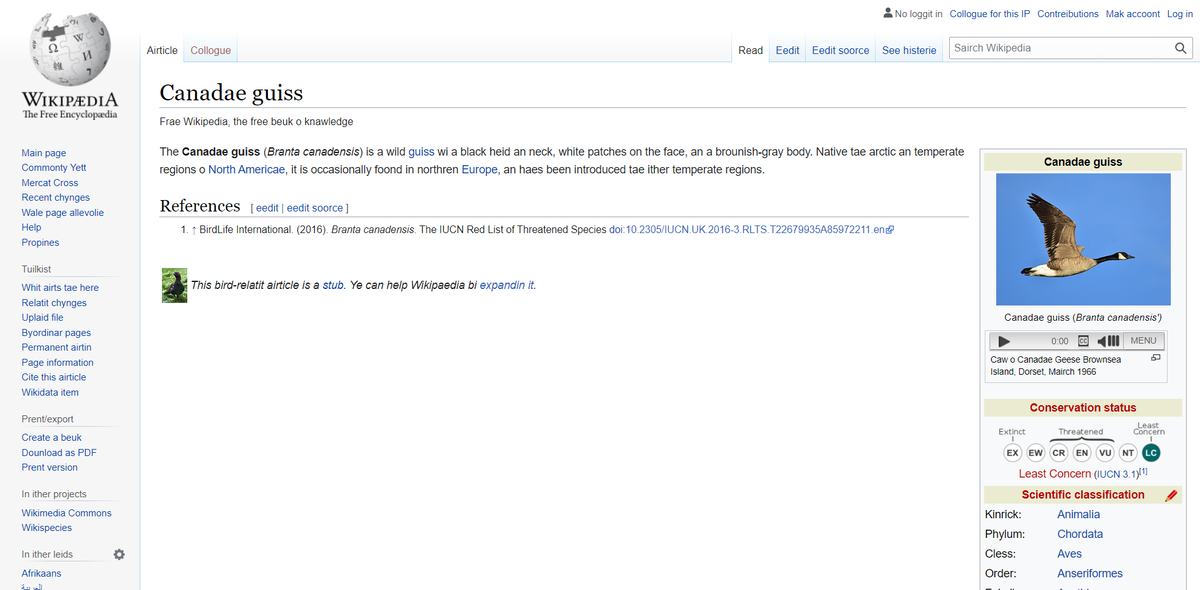Click Create a beuk link
The width and height of the screenshot is (1200, 590).
52,438
